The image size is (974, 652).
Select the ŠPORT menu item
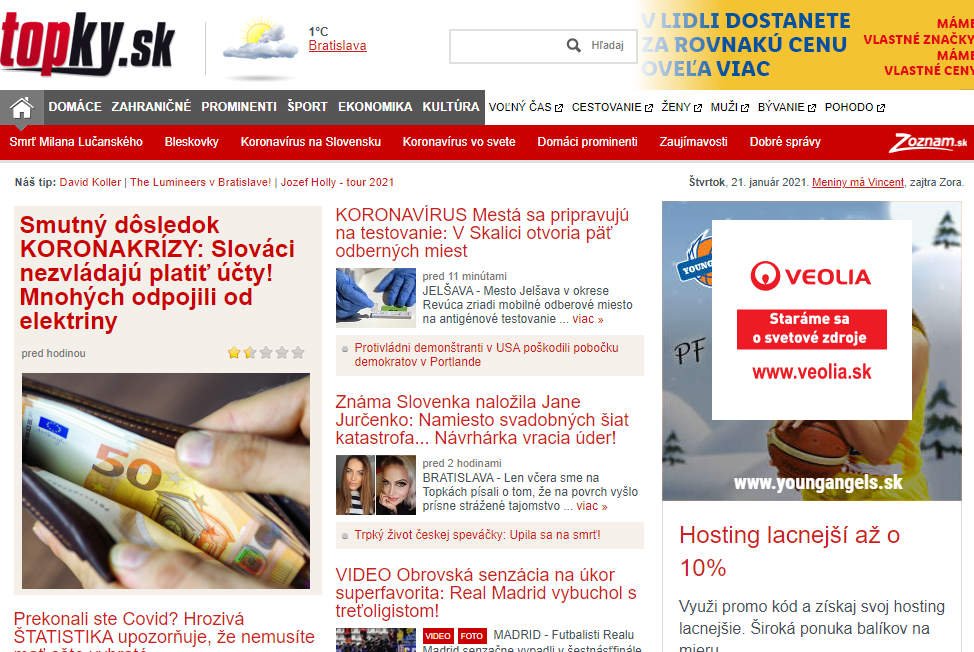[307, 107]
